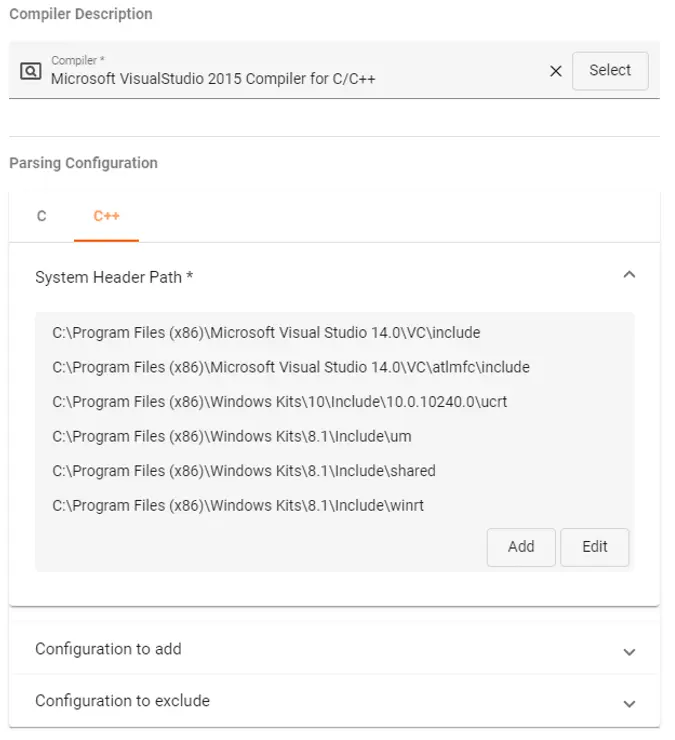Select the 8.1\Include\shared path entry
This screenshot has width=675, height=740.
pyautogui.click(x=244, y=470)
